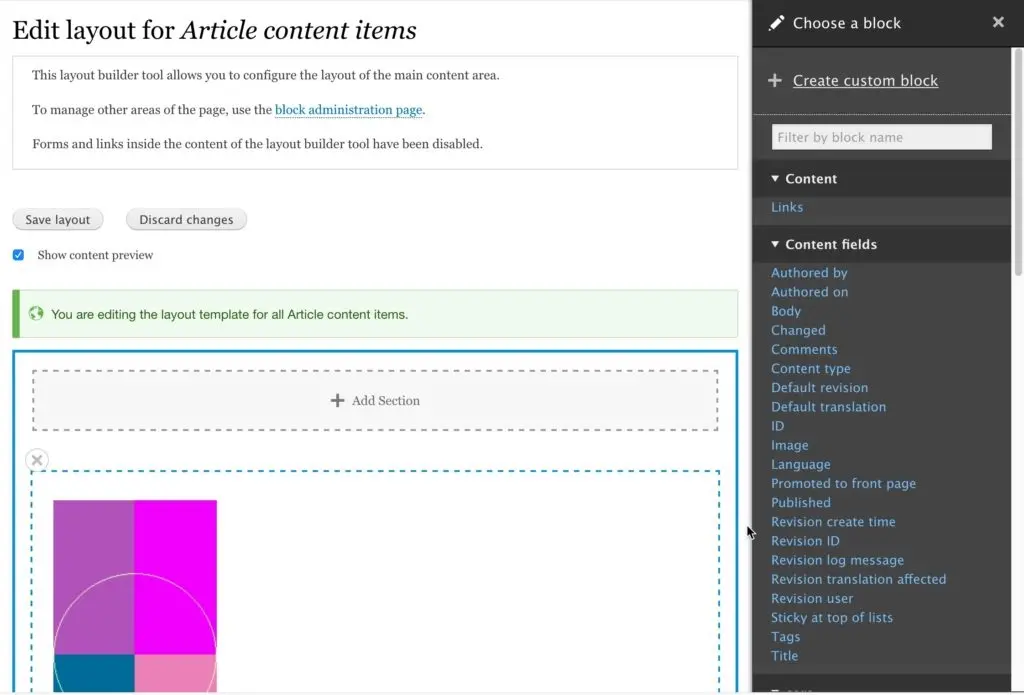The height and width of the screenshot is (695, 1024).
Task: Select Revision log message block
Action: (x=837, y=560)
